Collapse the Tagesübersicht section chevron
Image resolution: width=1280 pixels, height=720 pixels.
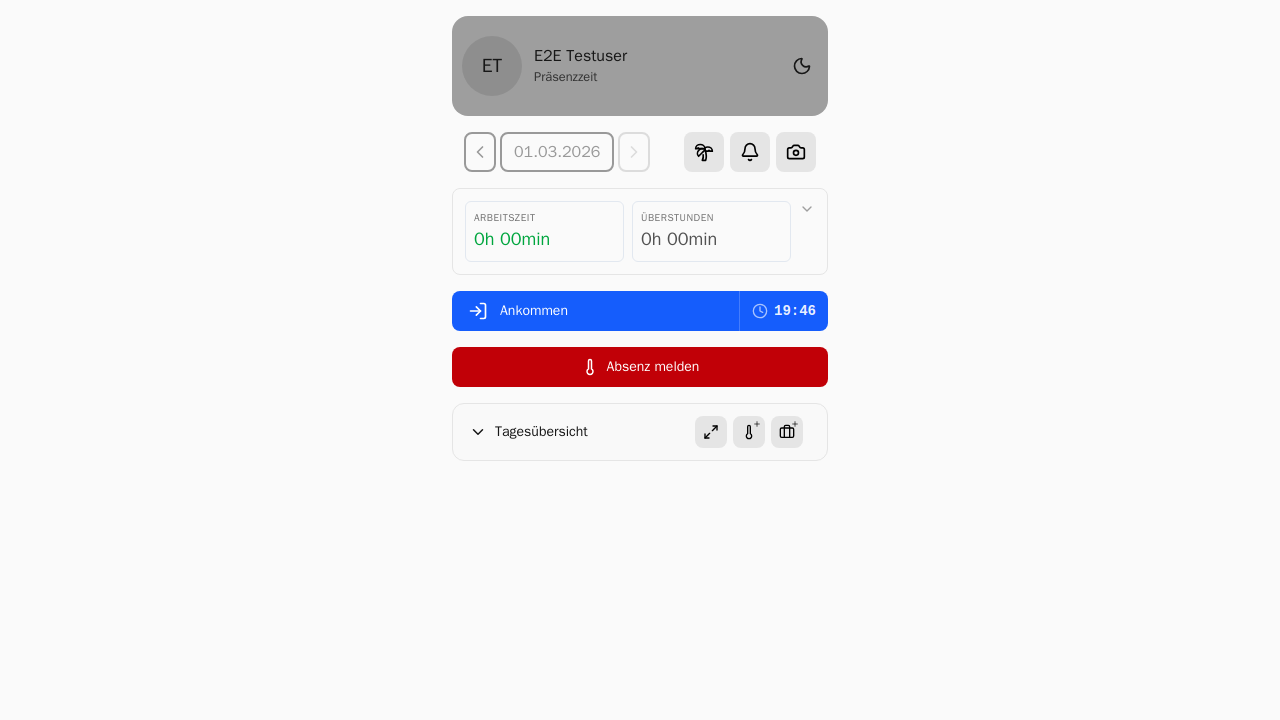[478, 432]
